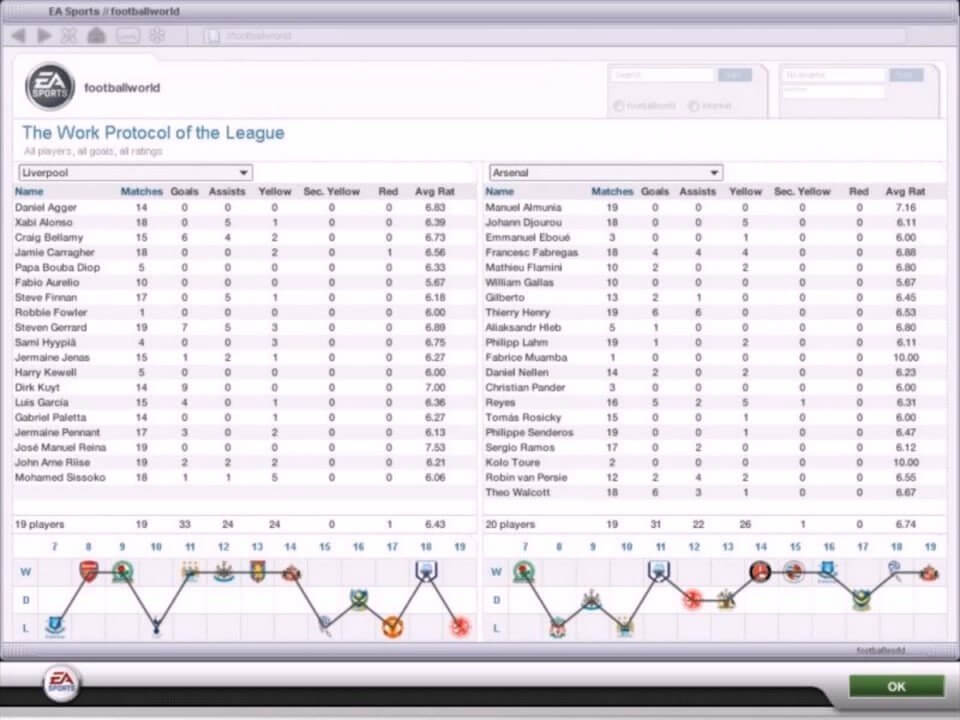Select Newcastle crest on Liverpool matchday 12

(224, 572)
